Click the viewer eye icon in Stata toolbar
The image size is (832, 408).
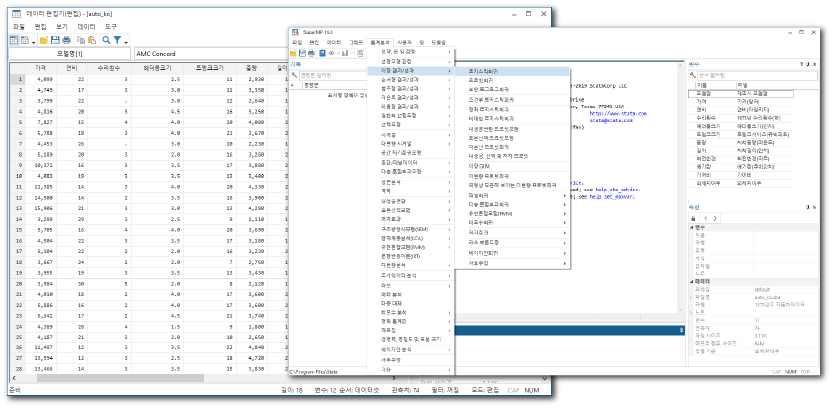click(332, 53)
